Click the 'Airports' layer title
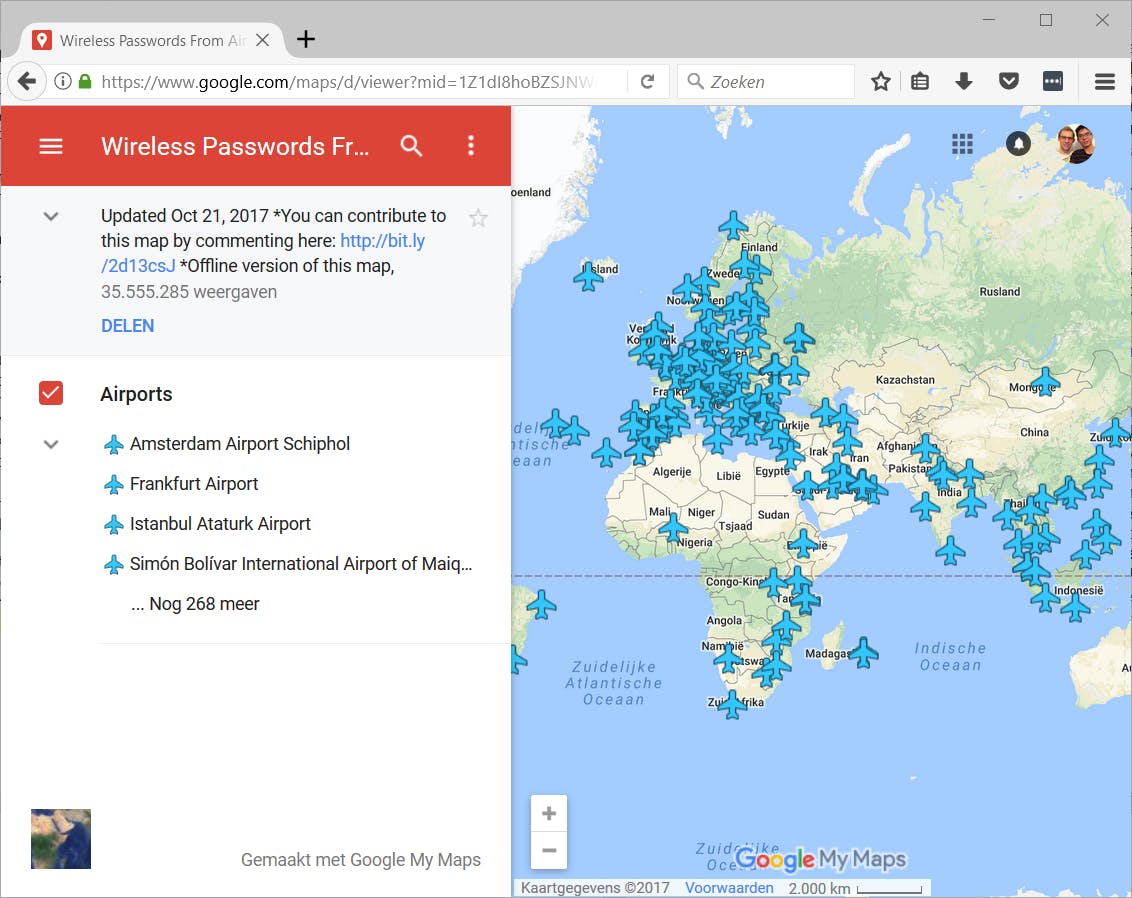The width and height of the screenshot is (1132, 898). (x=136, y=394)
